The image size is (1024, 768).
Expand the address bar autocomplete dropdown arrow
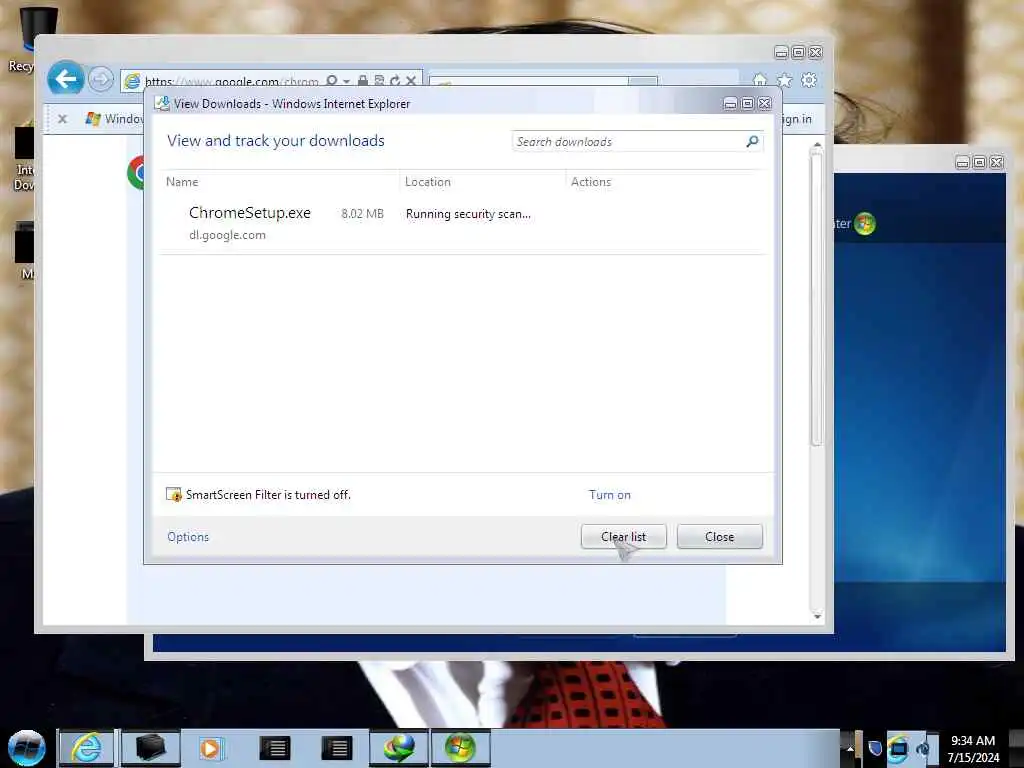(347, 81)
